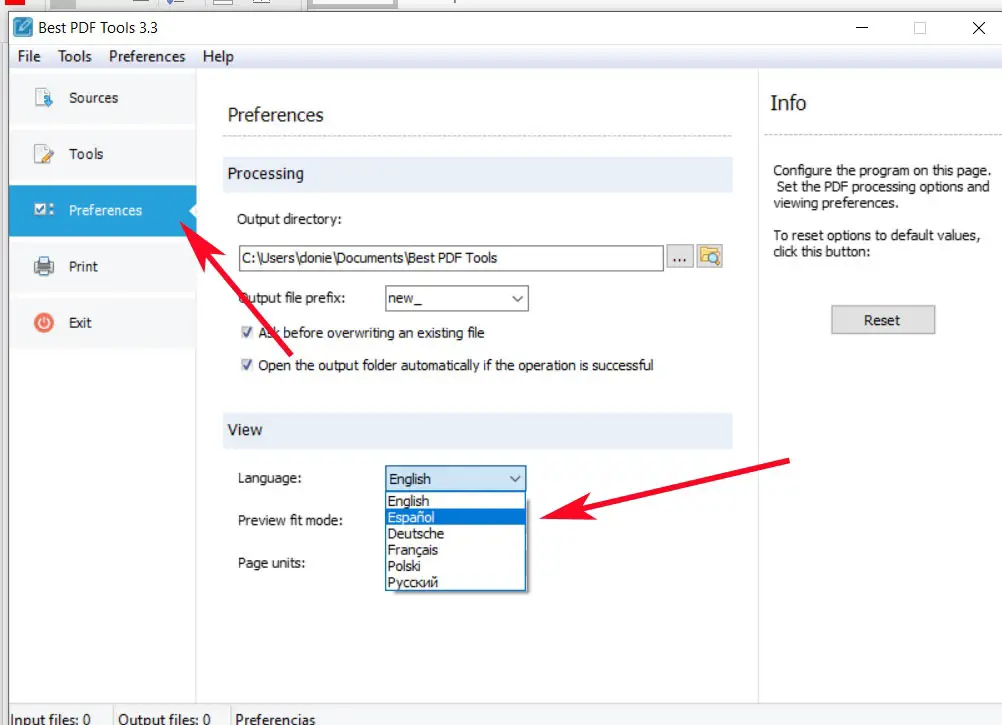
Task: Click into the Output directory path field
Action: pos(451,257)
